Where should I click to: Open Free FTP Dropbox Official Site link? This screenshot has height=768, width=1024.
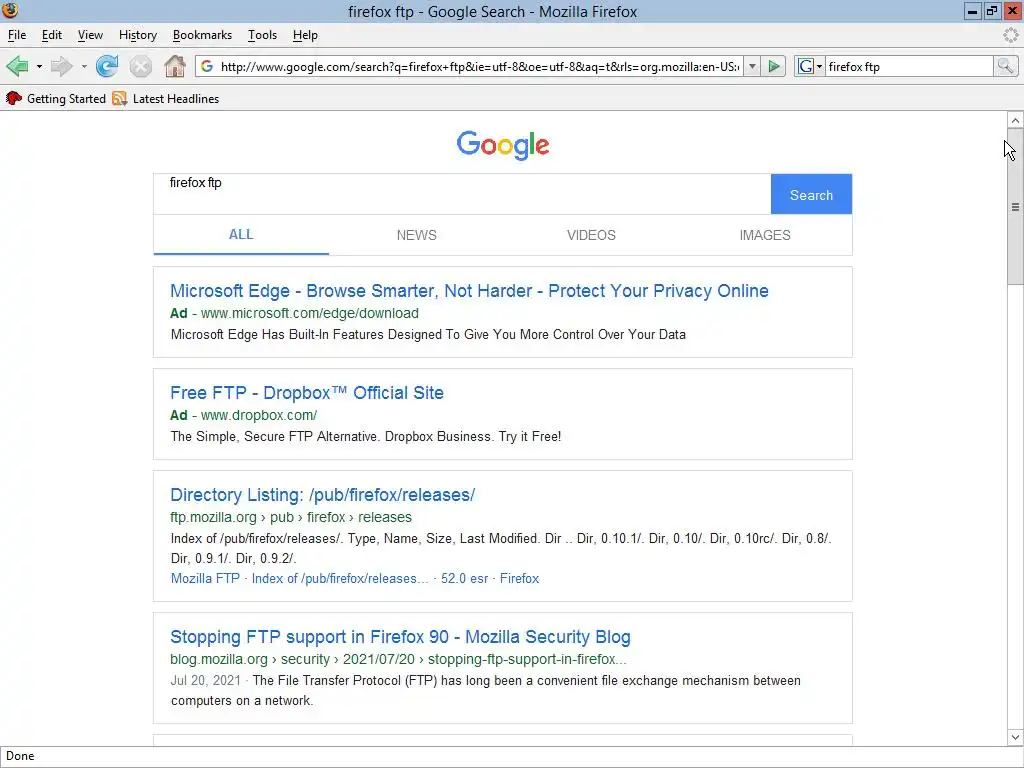pyautogui.click(x=307, y=392)
